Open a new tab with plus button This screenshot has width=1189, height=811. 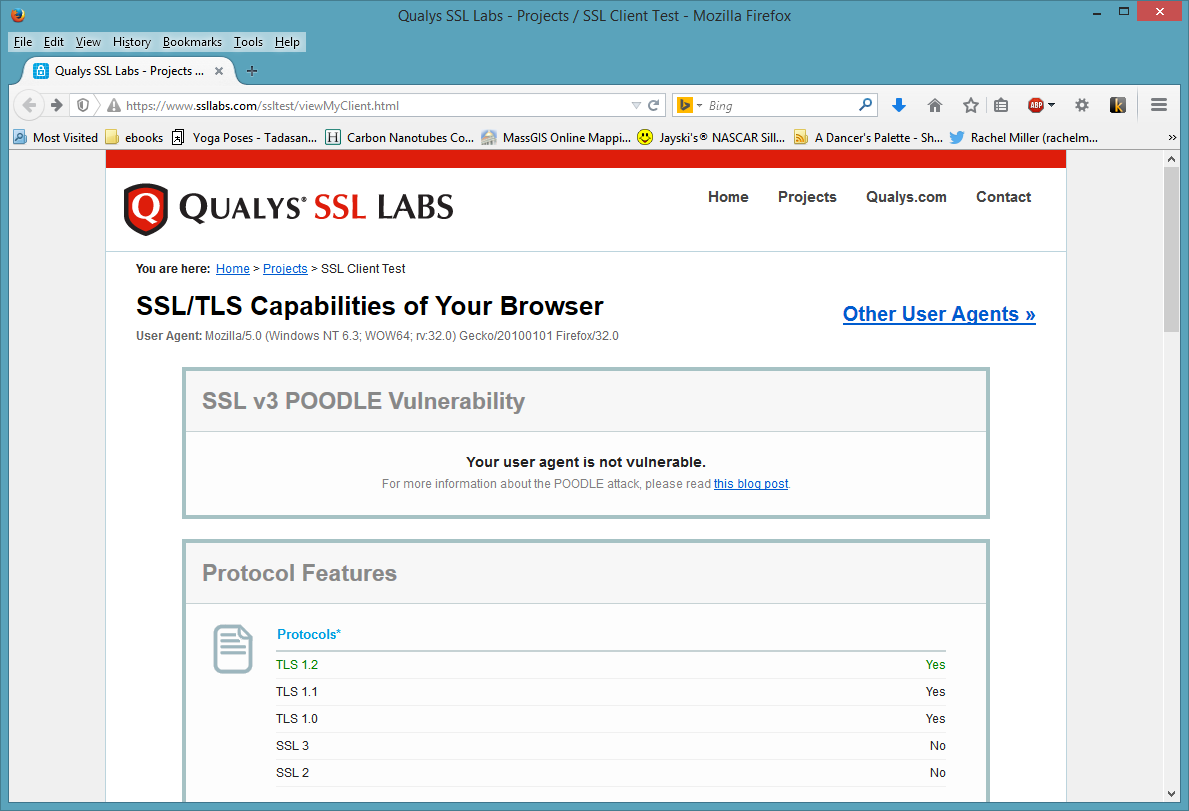click(253, 70)
